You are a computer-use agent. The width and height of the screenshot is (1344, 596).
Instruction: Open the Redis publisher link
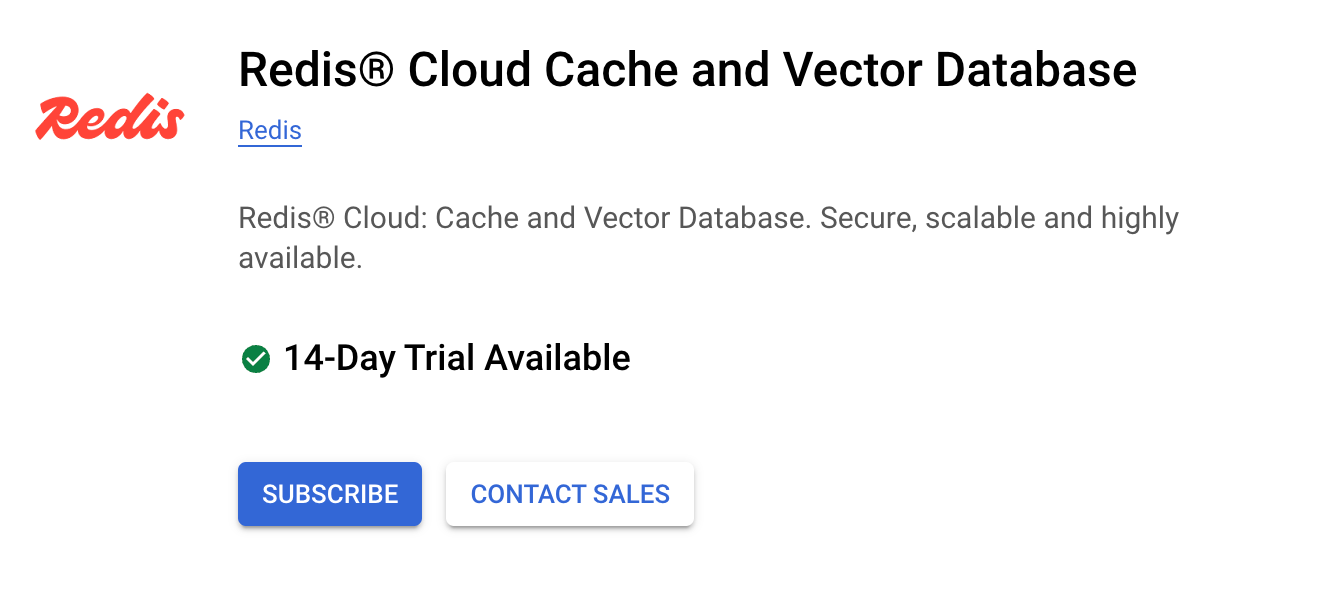(270, 131)
